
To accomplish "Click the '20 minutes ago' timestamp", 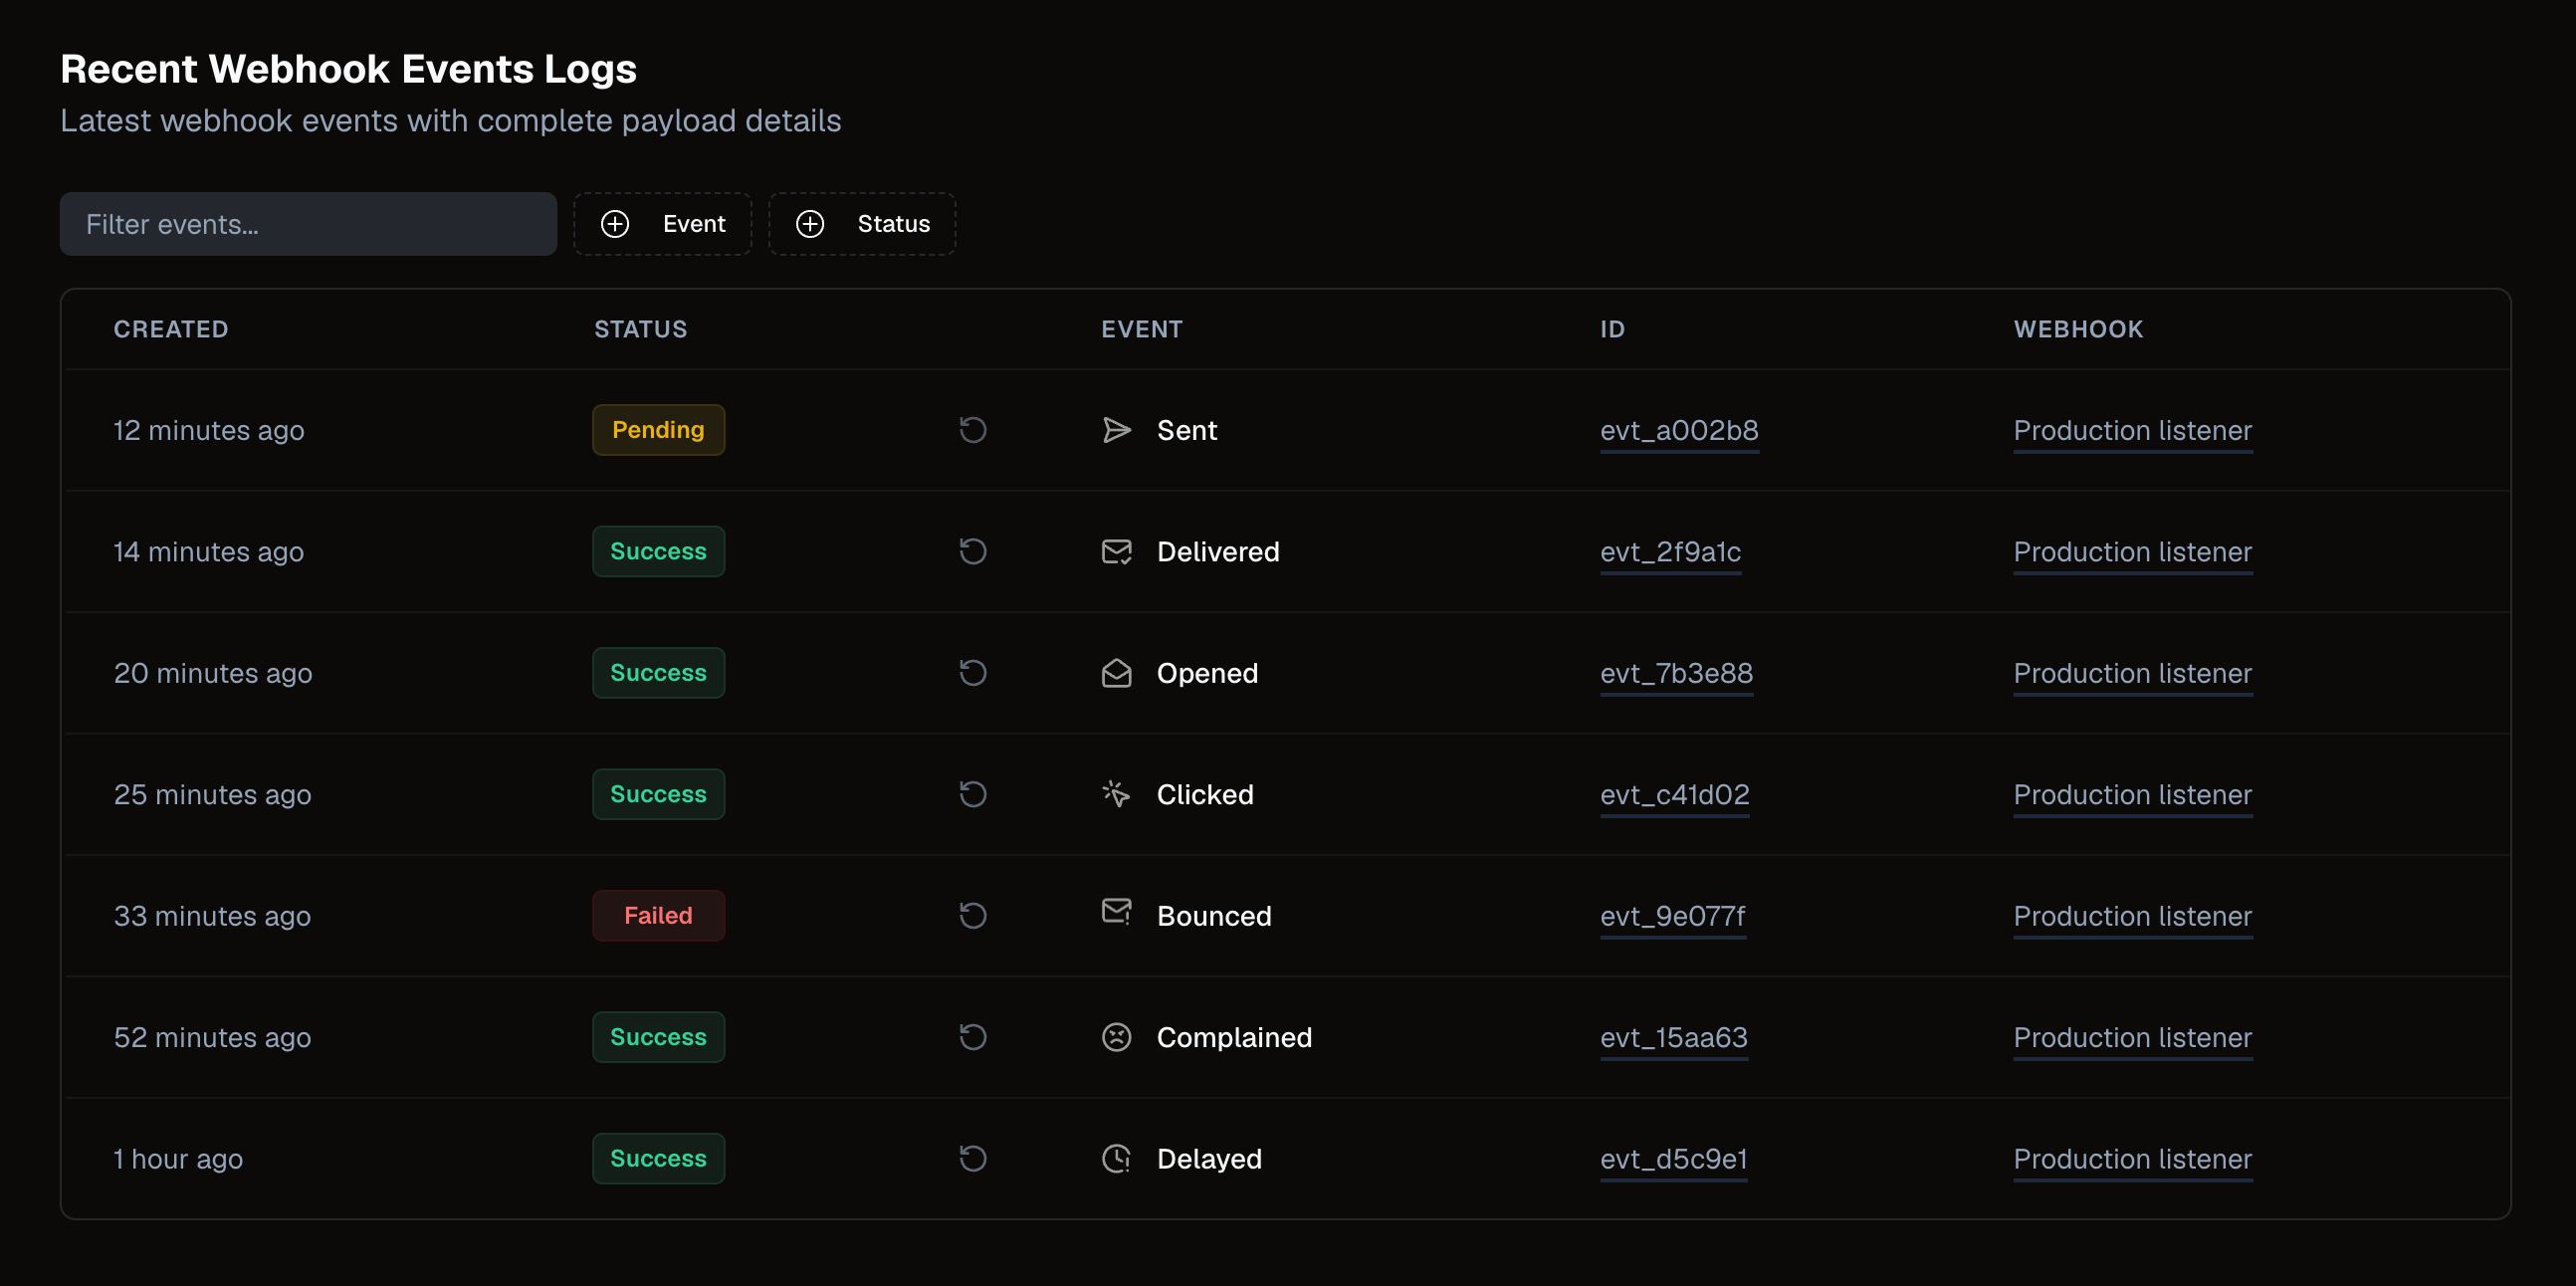I will [x=213, y=673].
